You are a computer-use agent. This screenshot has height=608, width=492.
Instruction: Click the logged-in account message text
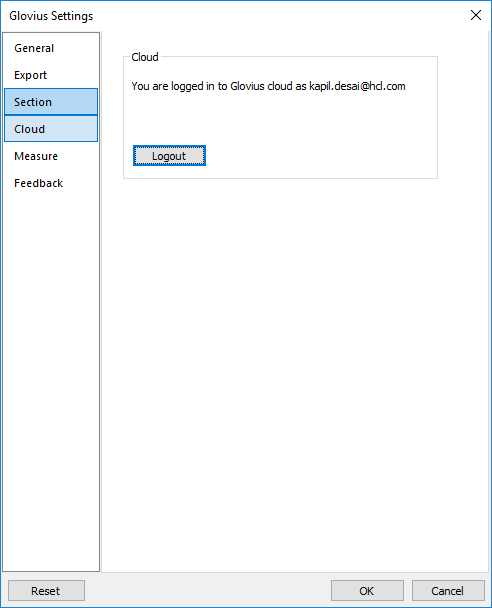[268, 86]
